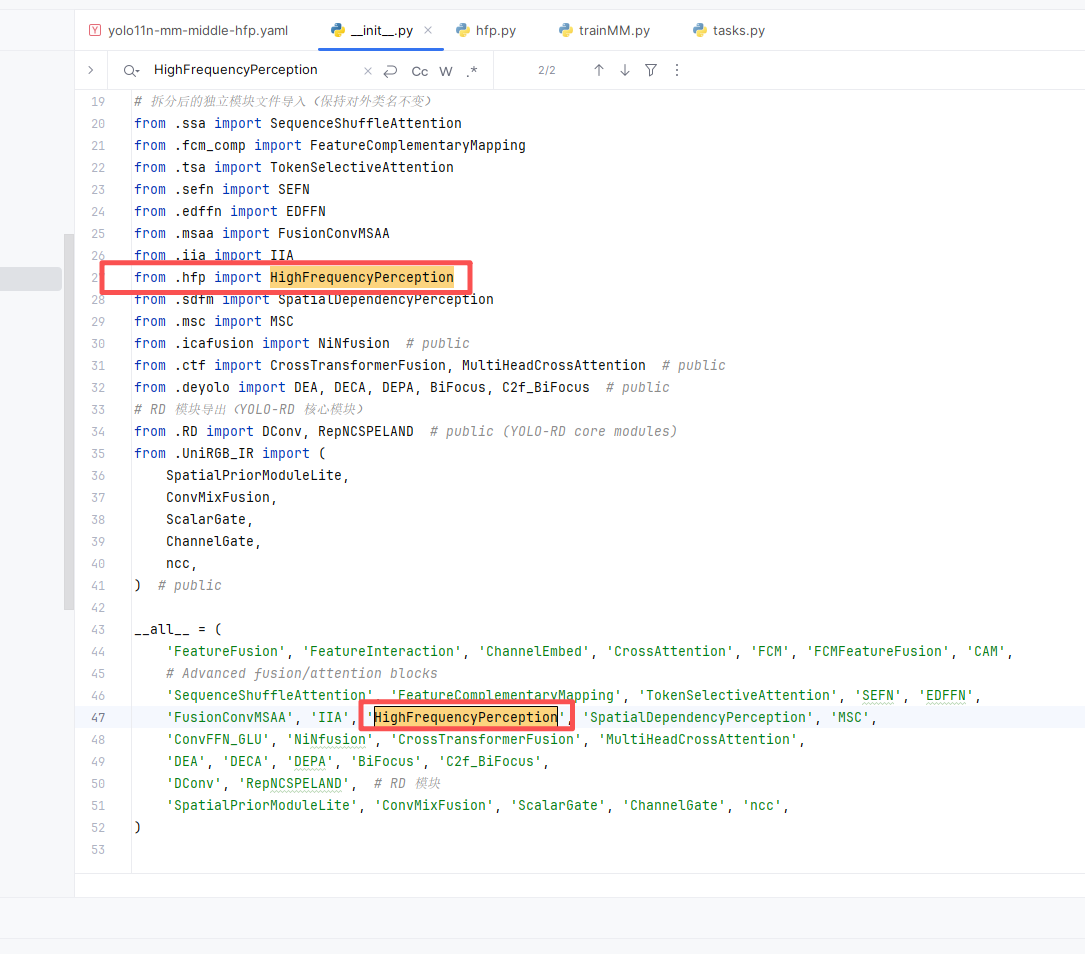Click the 2/2 match counter
The height and width of the screenshot is (954, 1085).
point(547,71)
